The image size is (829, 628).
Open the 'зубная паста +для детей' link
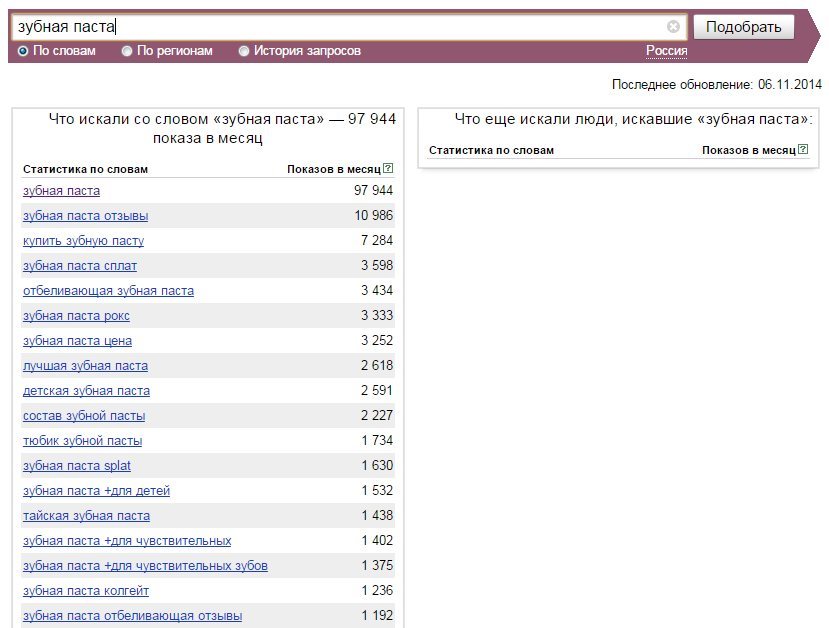pos(96,491)
